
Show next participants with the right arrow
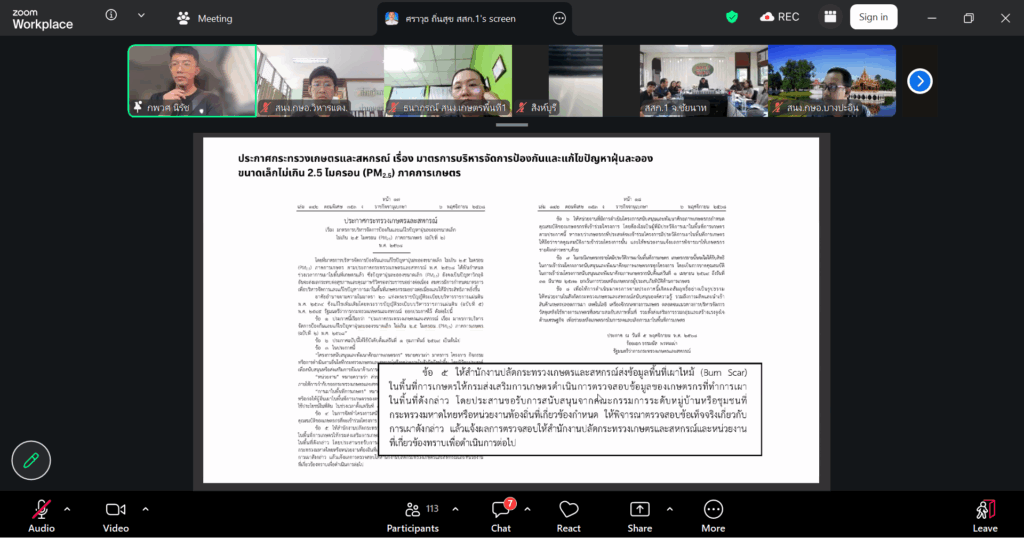pos(919,81)
